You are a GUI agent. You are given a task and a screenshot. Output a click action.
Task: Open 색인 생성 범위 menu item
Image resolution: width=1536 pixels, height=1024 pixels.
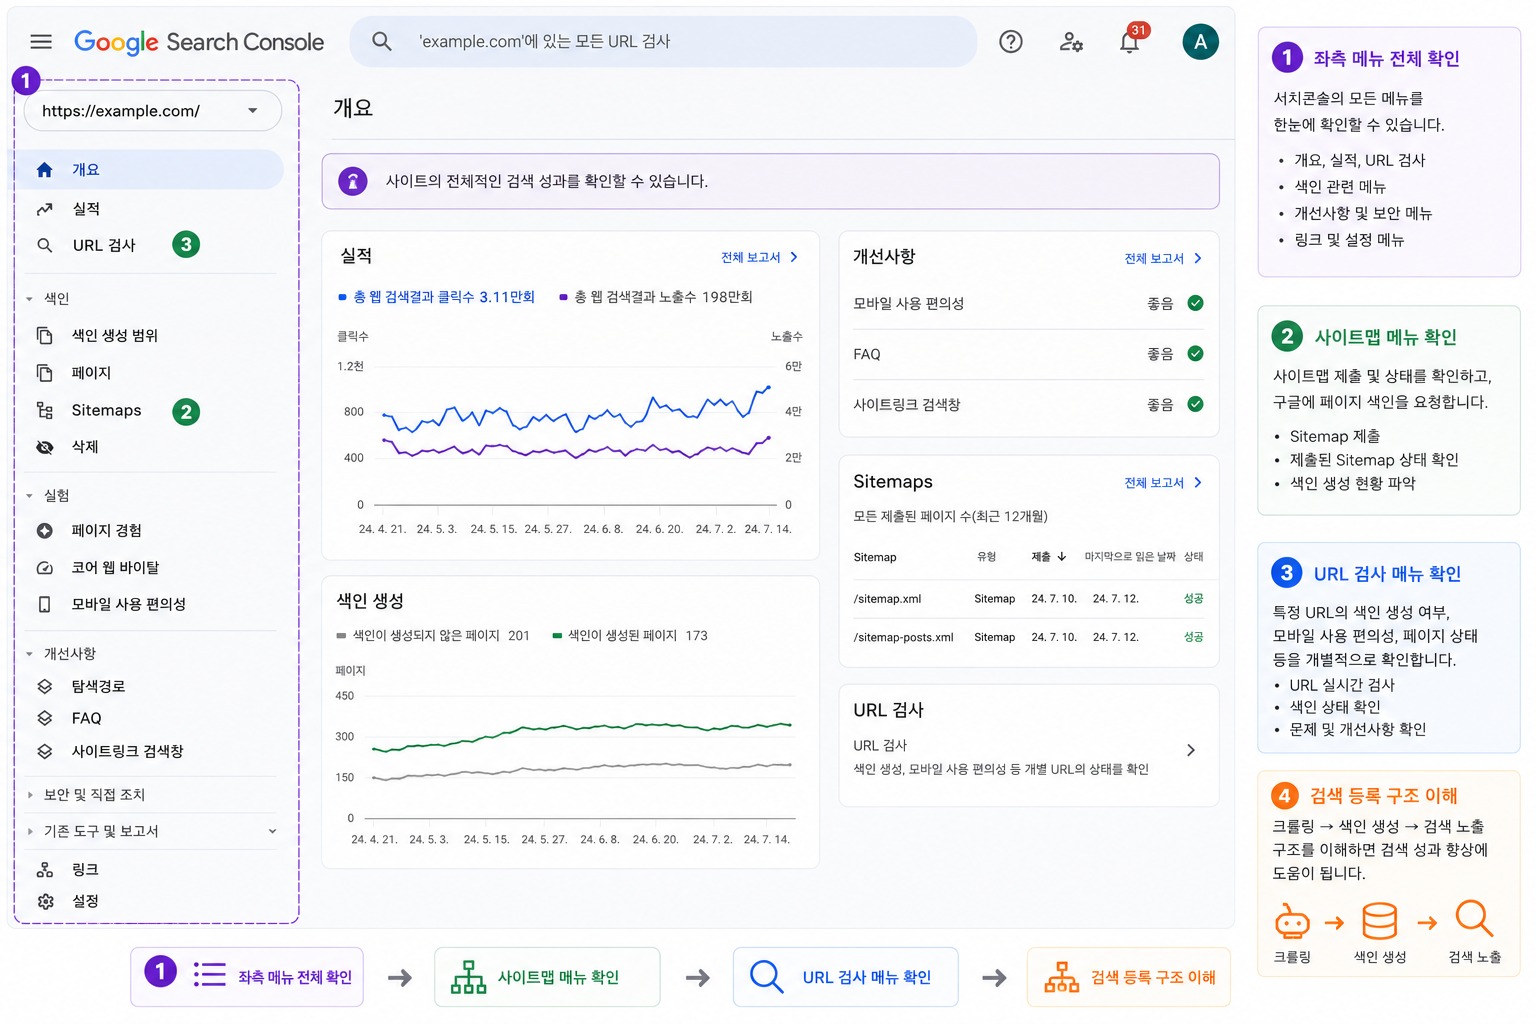click(115, 336)
